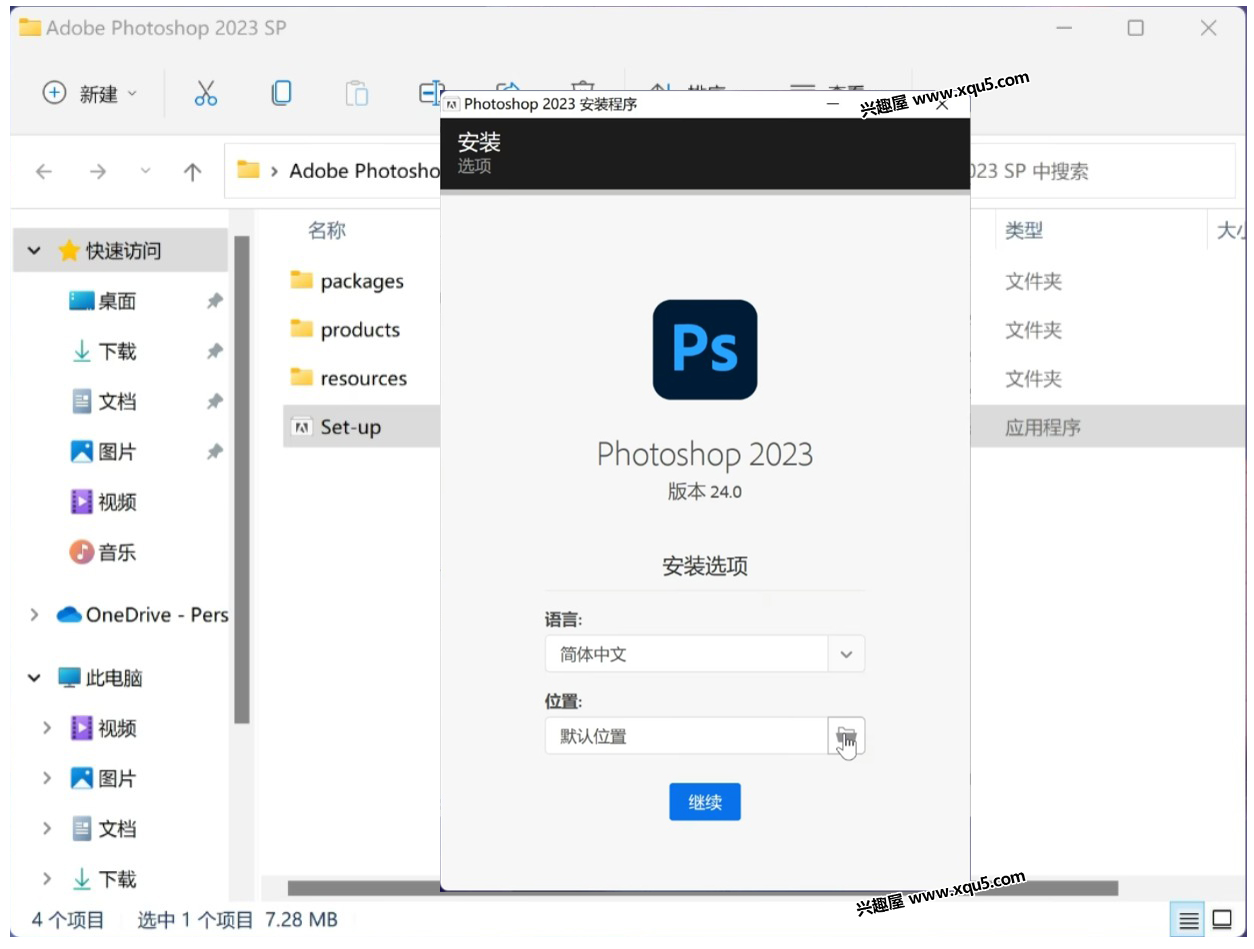Select the 快速访问 star item
Screen dimensions: 1254x949
pyautogui.click(x=120, y=251)
